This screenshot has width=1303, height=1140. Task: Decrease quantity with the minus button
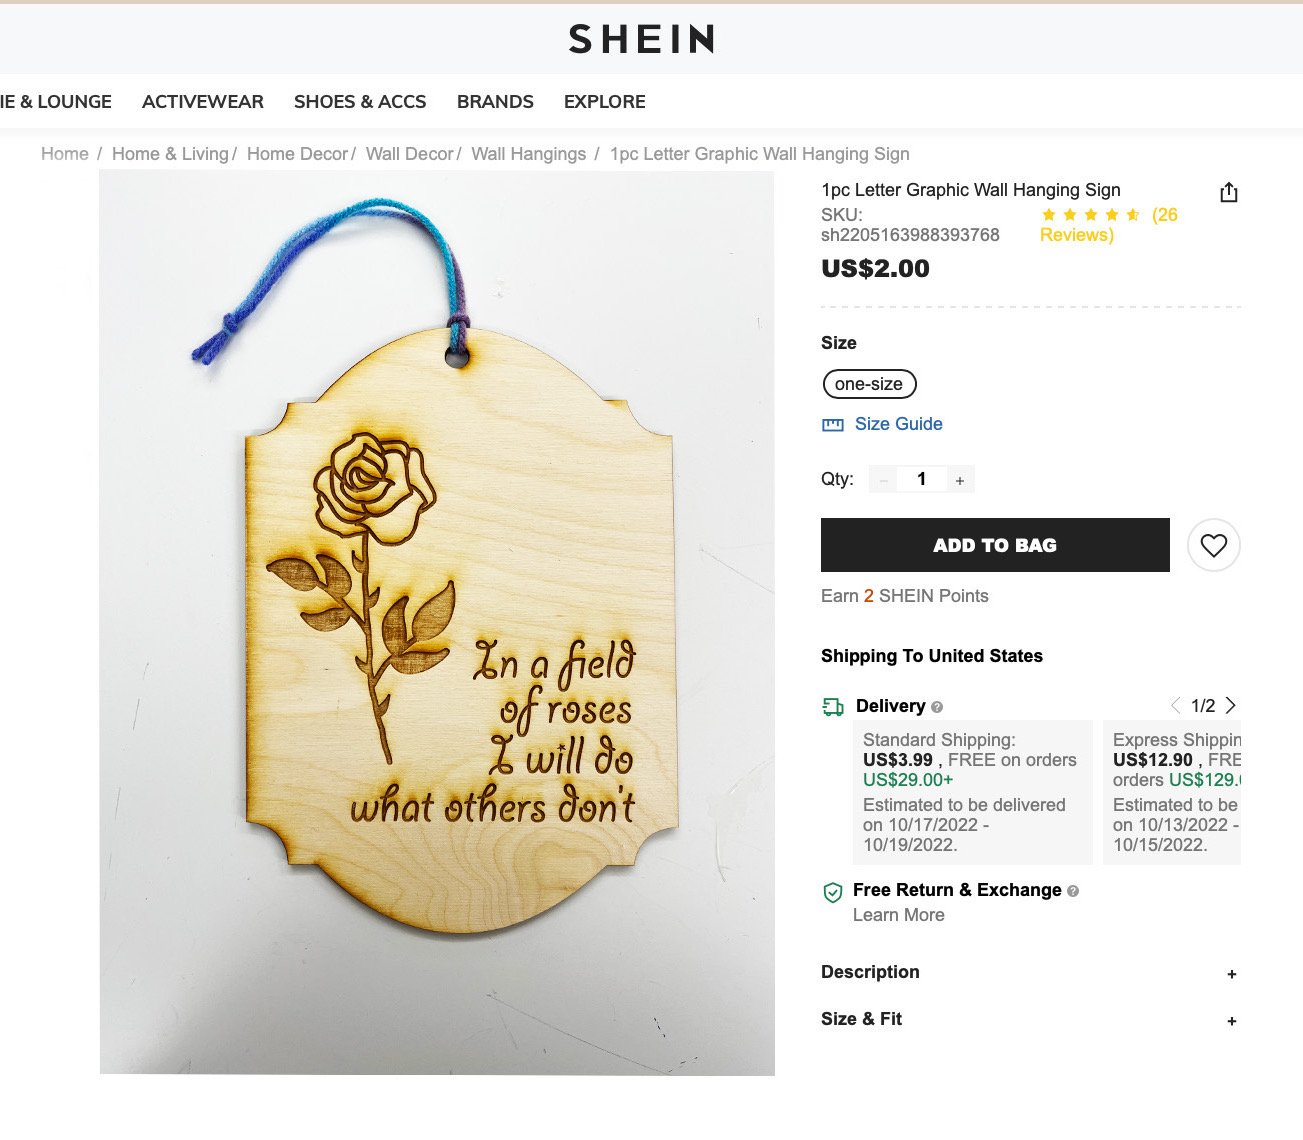(x=883, y=480)
